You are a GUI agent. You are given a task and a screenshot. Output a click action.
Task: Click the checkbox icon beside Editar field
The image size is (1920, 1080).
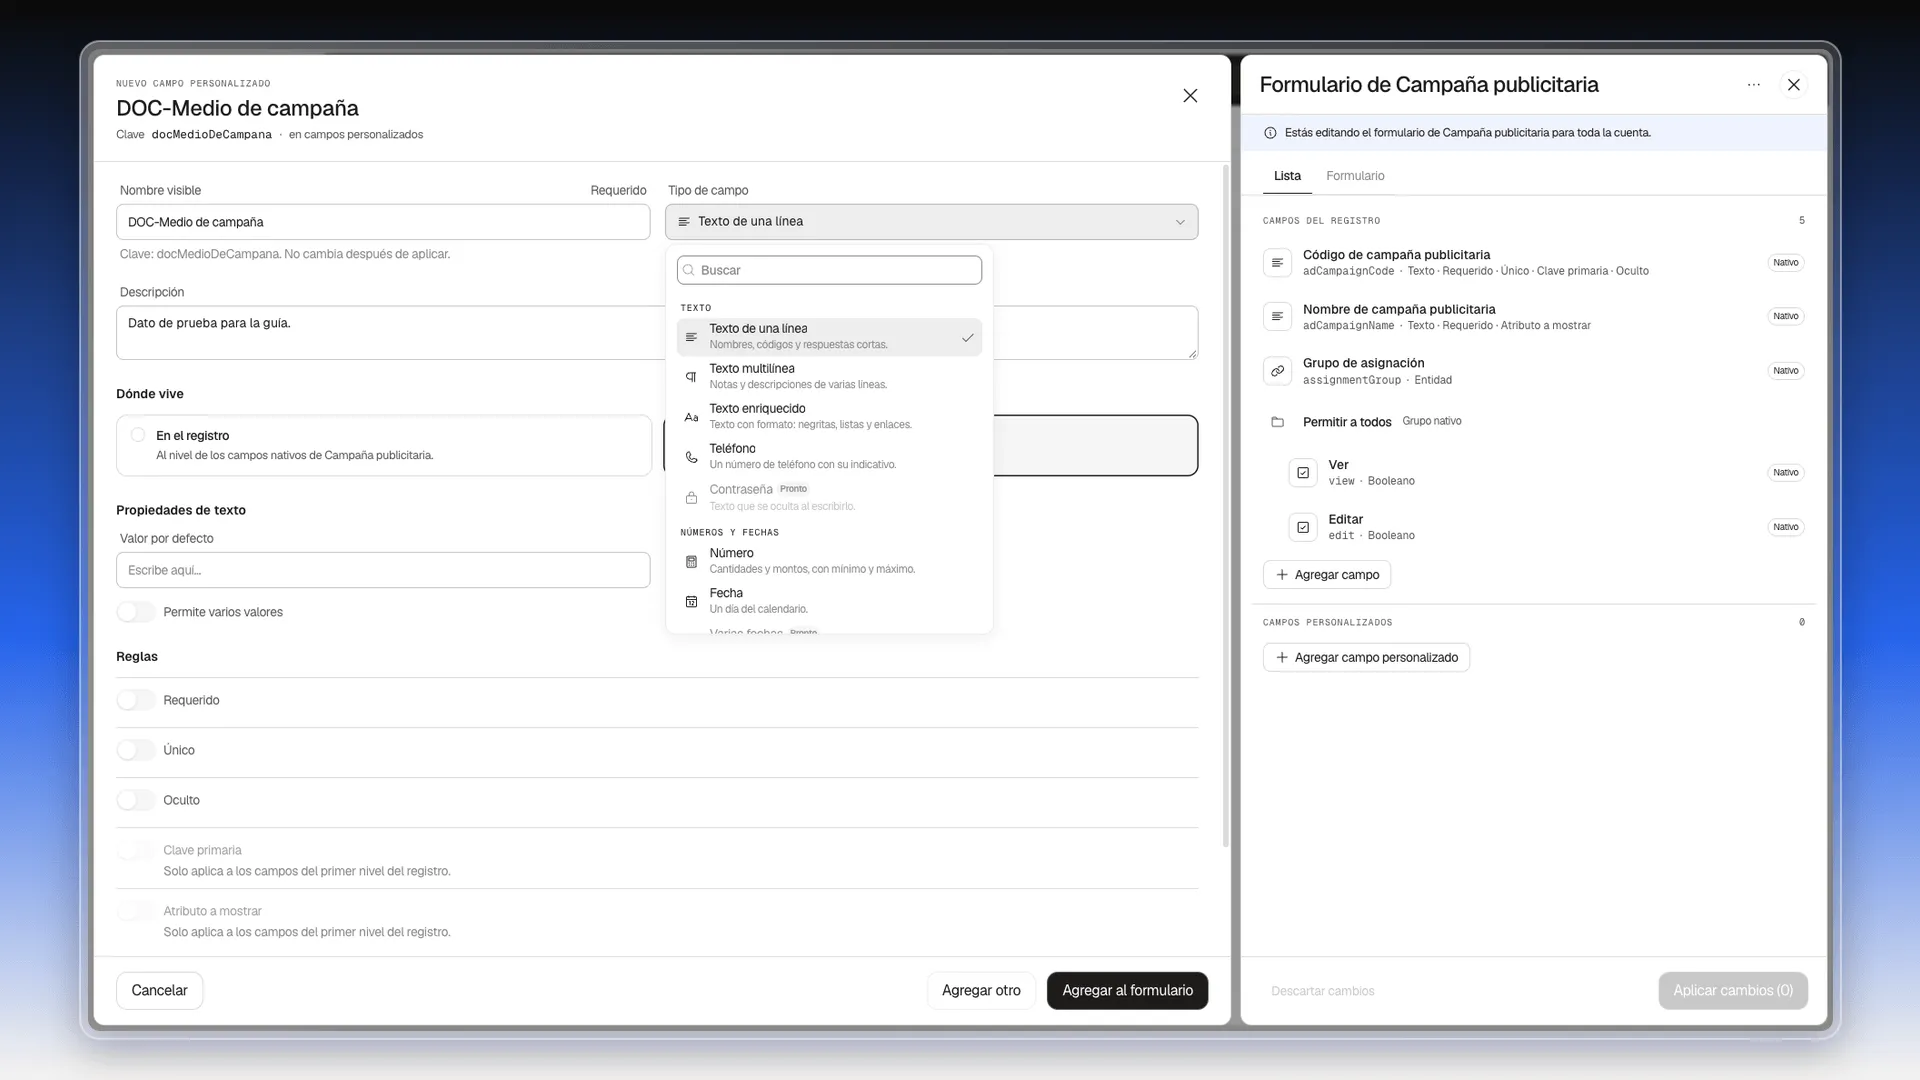[x=1303, y=527]
